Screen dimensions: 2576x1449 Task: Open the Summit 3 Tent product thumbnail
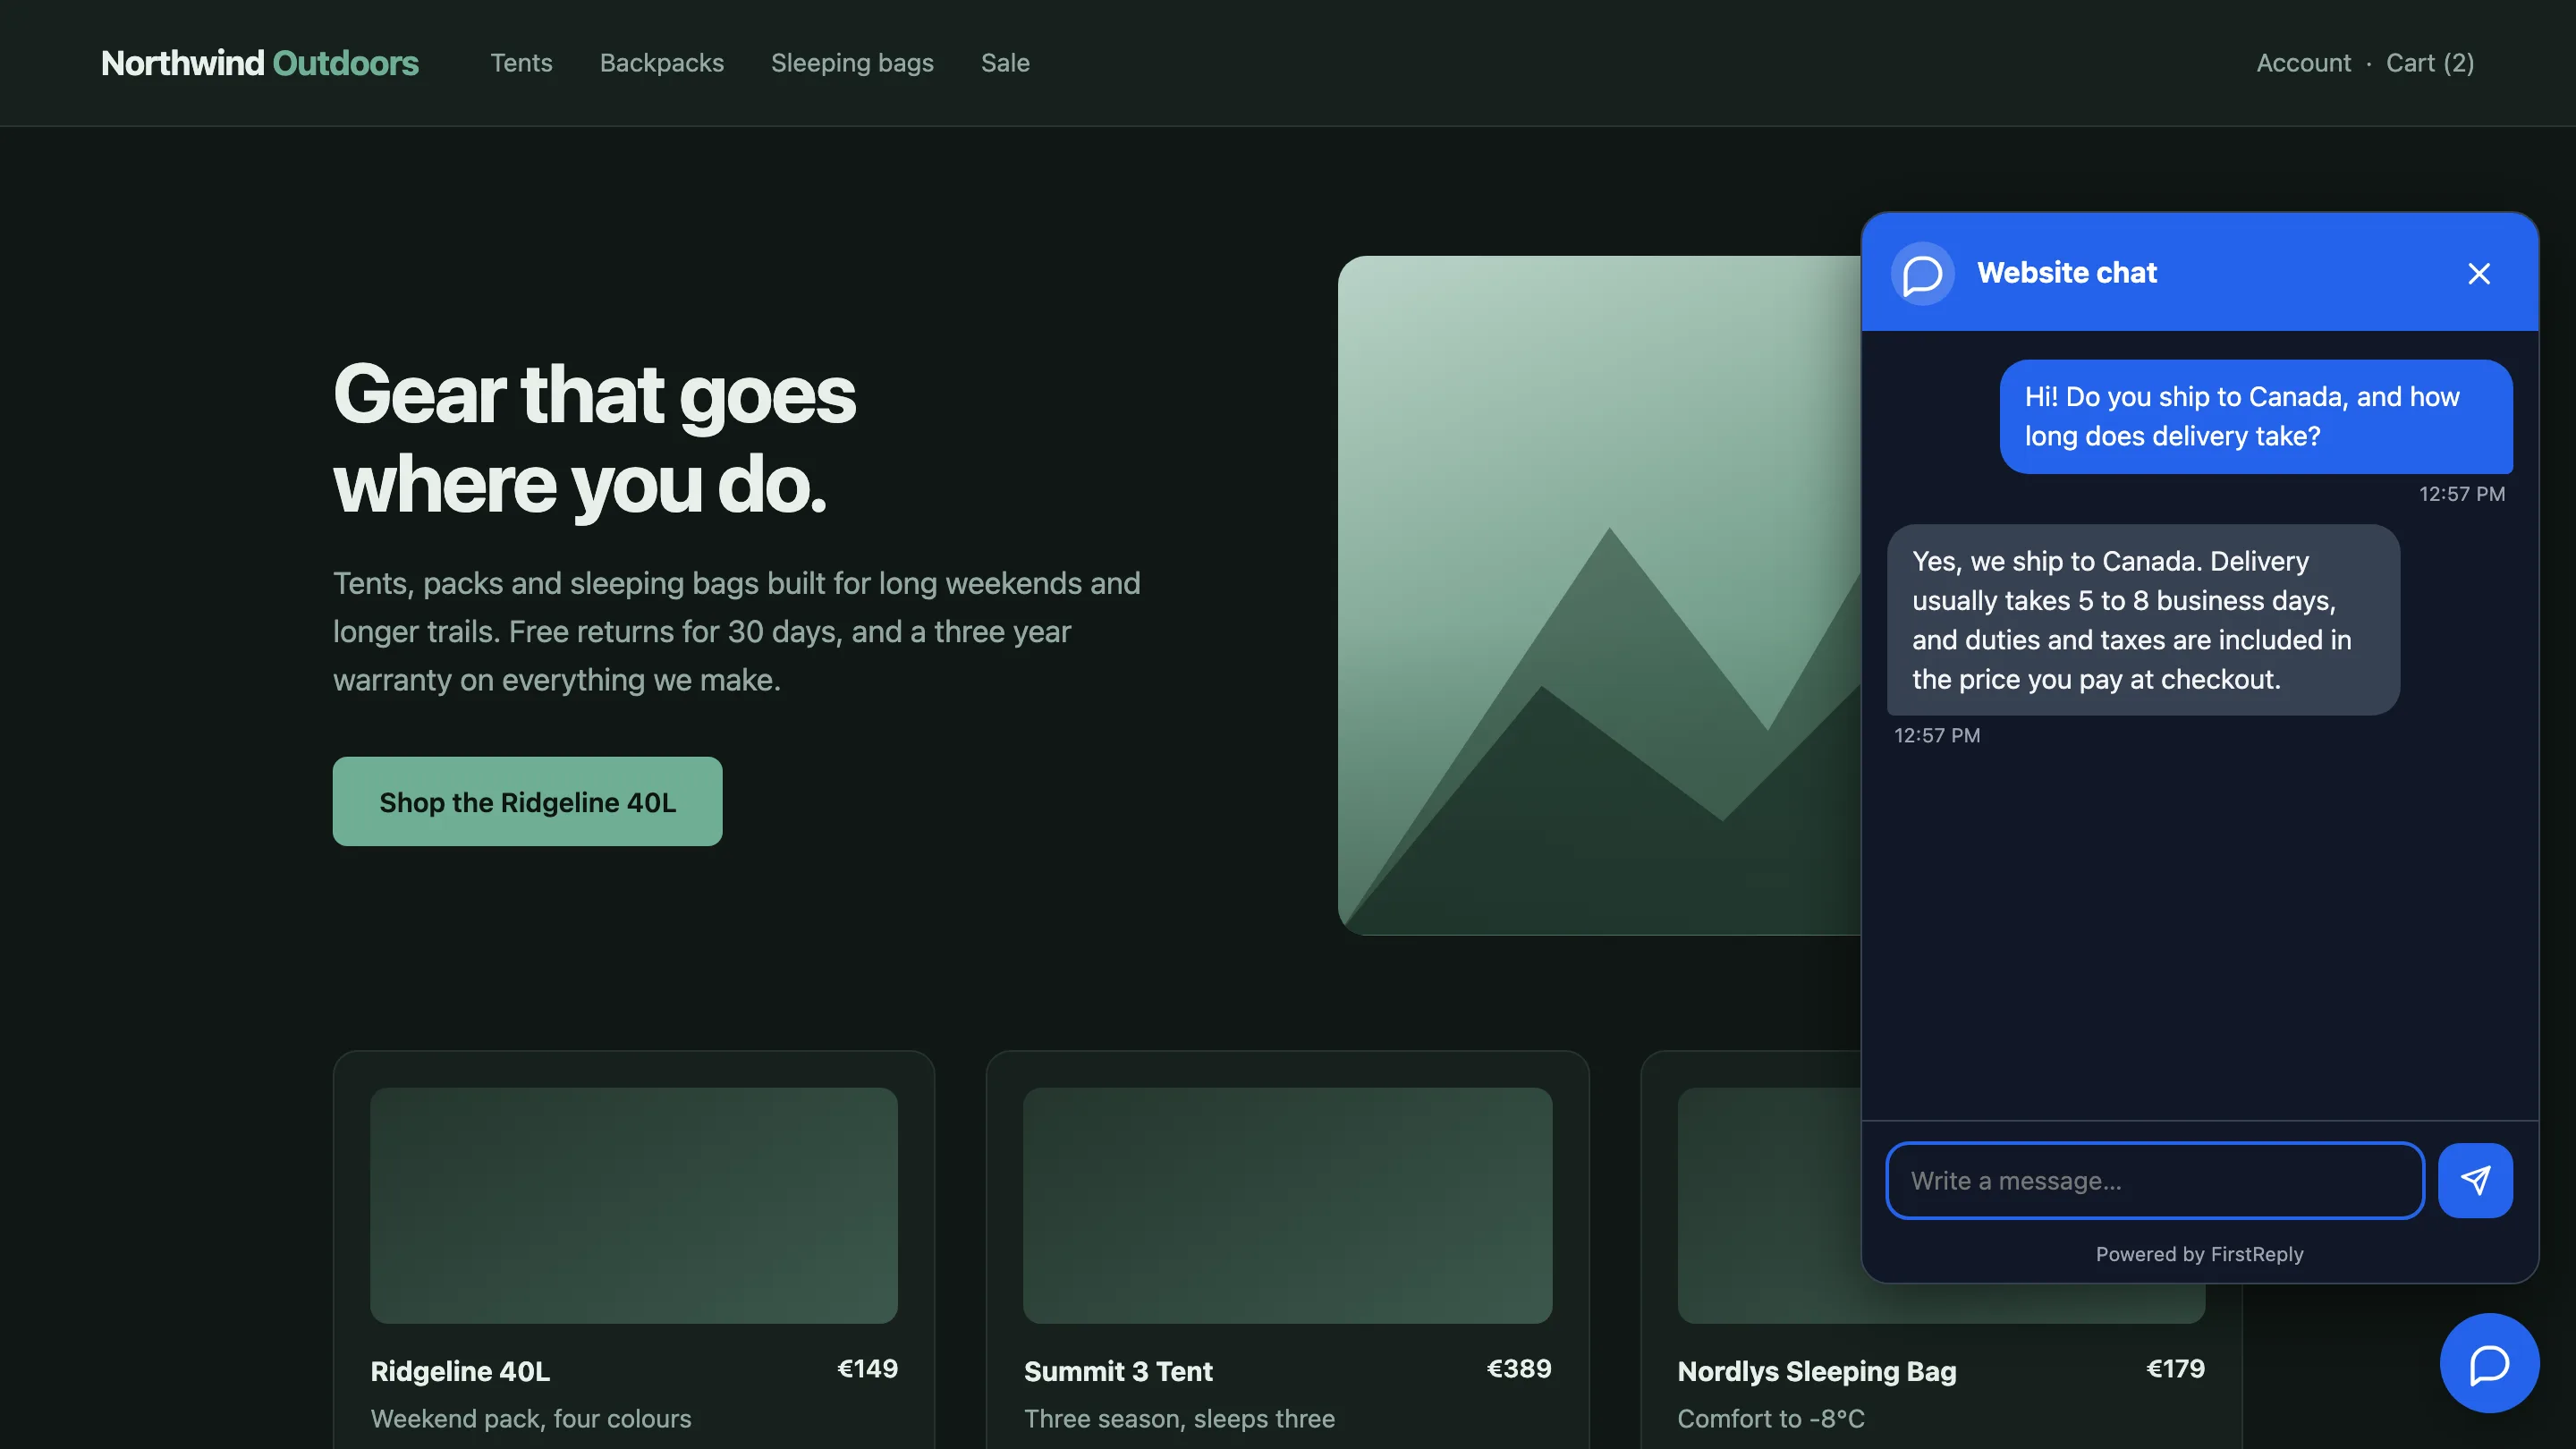(x=1287, y=1205)
